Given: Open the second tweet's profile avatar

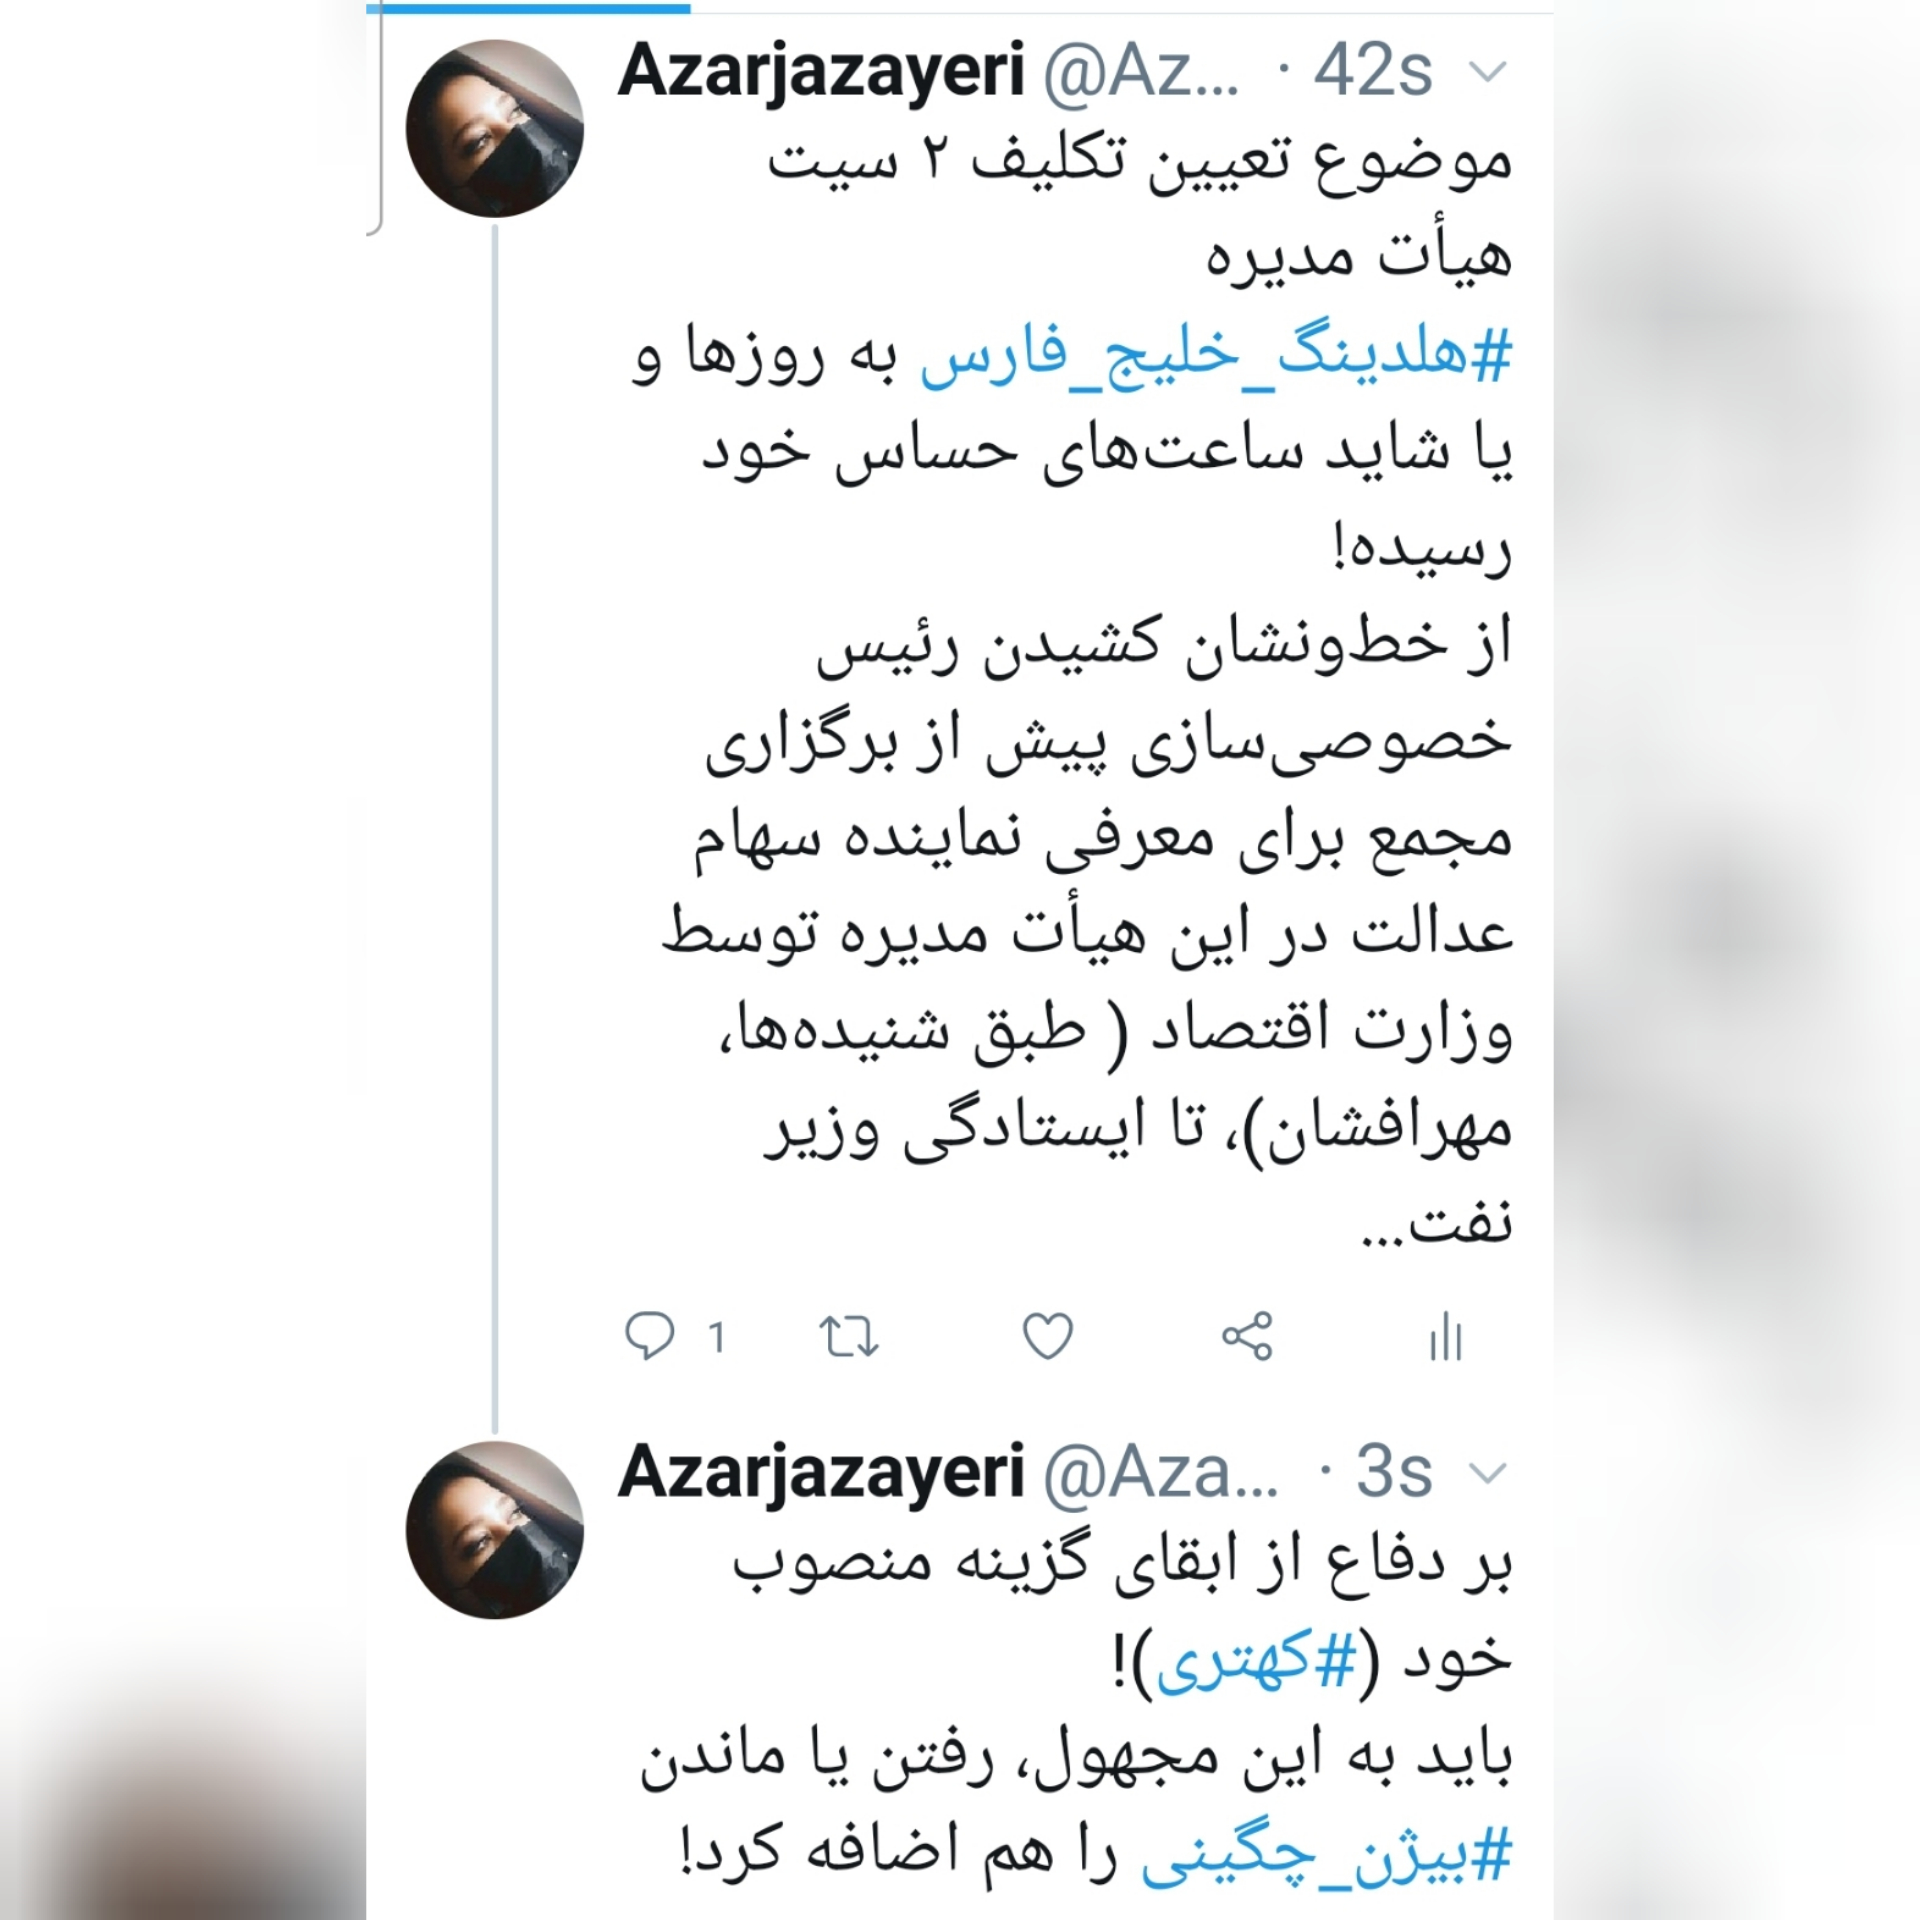Looking at the screenshot, I should pyautogui.click(x=495, y=1530).
